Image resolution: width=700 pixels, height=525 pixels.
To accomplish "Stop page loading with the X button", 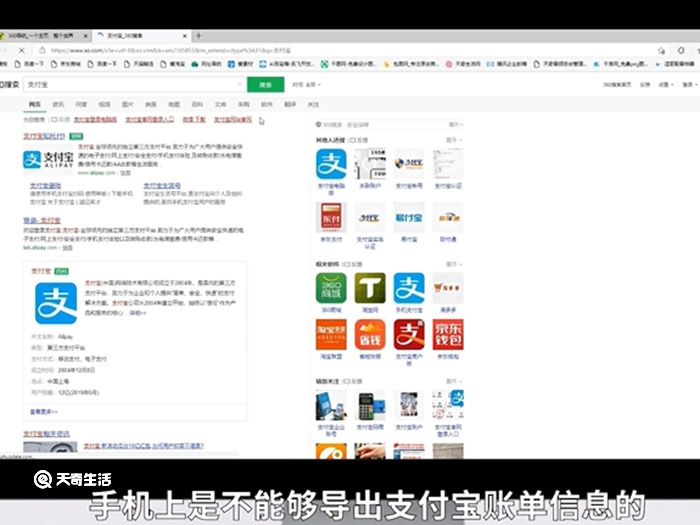I will 21,50.
